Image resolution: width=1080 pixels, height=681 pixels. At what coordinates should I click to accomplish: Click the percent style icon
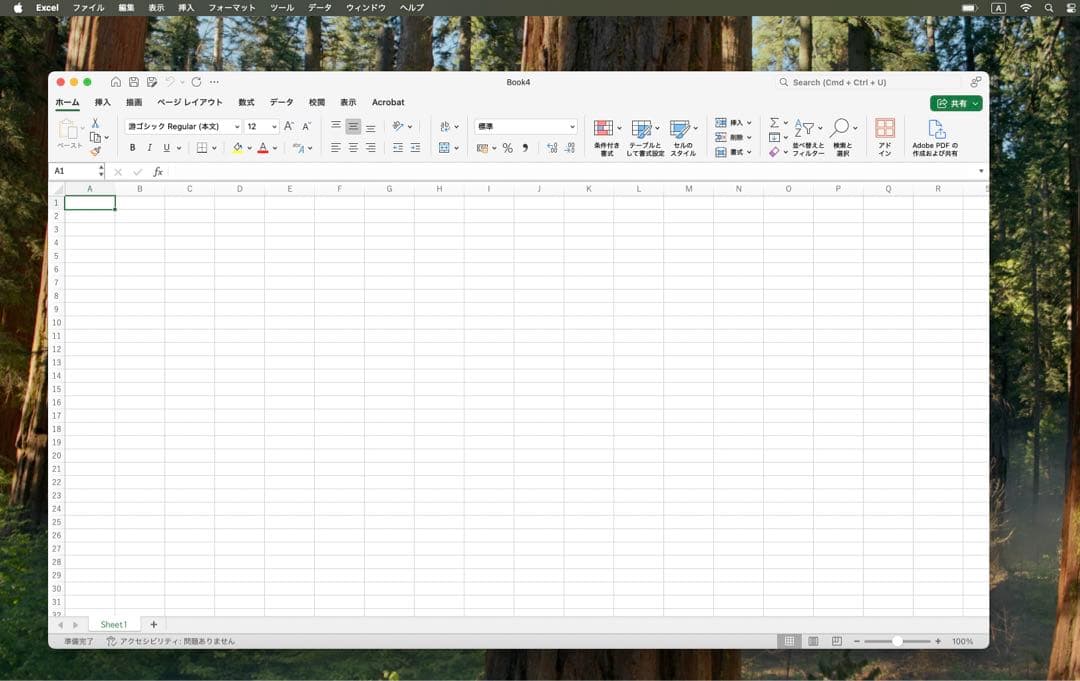click(507, 148)
